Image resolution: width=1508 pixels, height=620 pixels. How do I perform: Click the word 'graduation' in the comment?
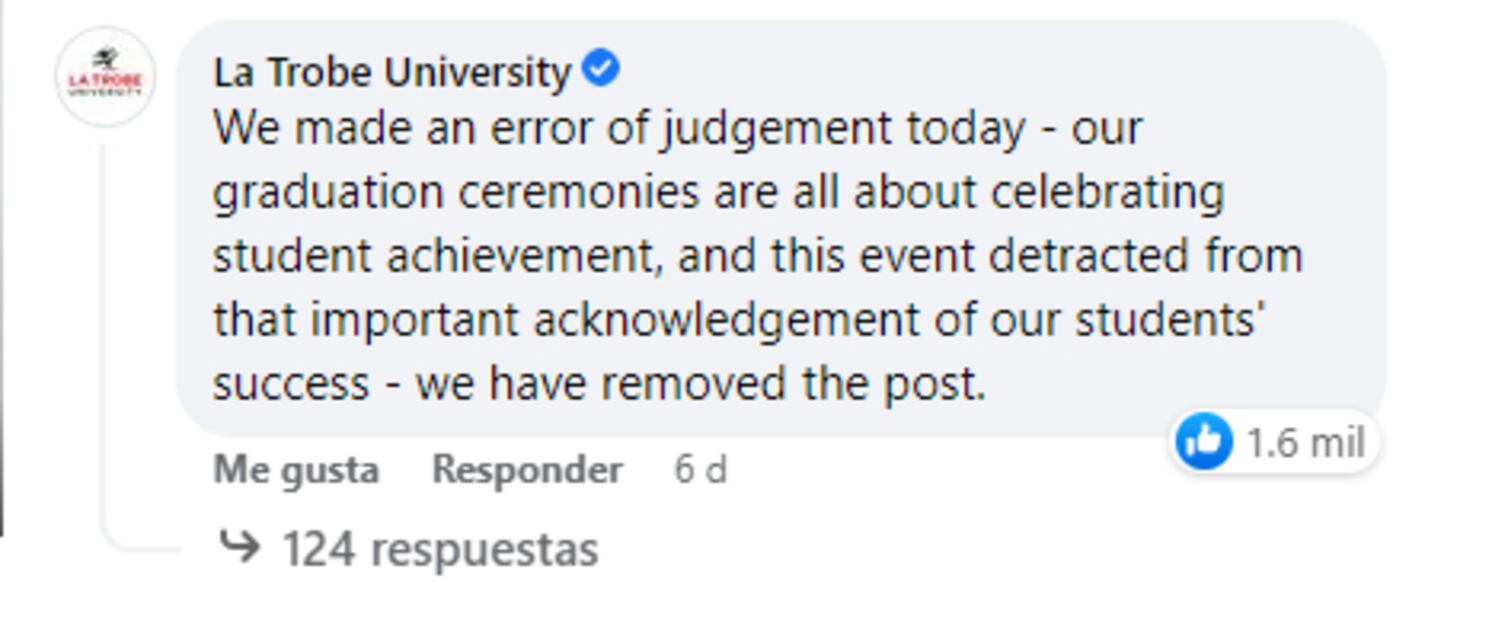pyautogui.click(x=327, y=193)
